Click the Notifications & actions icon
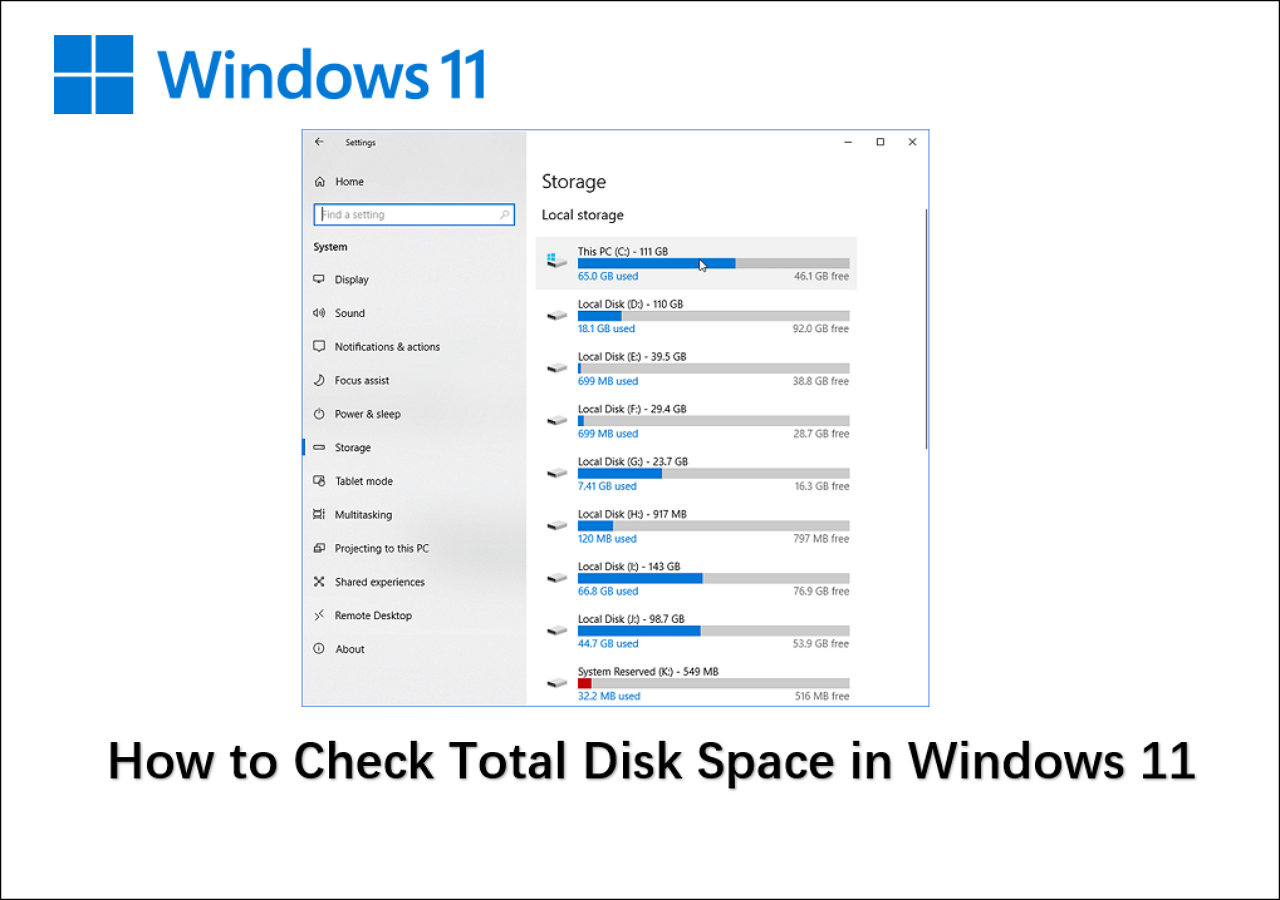Viewport: 1280px width, 900px height. click(x=319, y=347)
